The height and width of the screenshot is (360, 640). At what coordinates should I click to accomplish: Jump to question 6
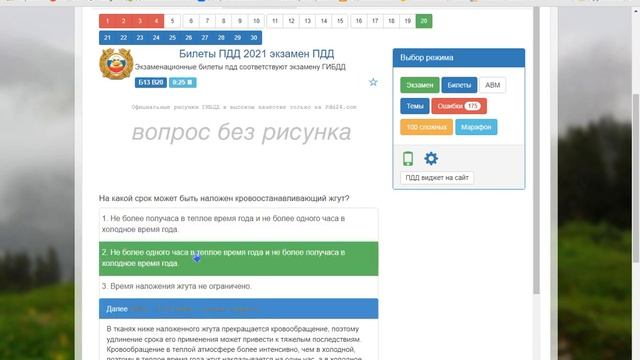pos(191,21)
